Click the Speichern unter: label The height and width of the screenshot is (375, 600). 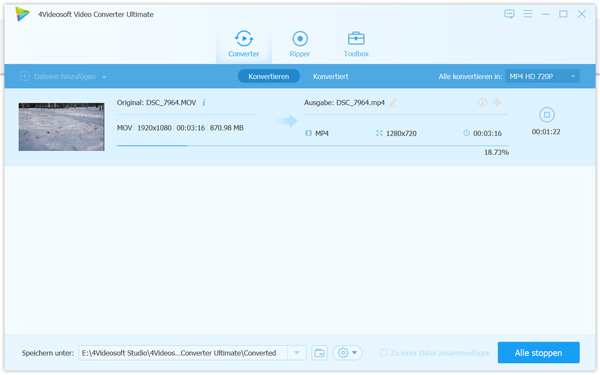(x=48, y=353)
